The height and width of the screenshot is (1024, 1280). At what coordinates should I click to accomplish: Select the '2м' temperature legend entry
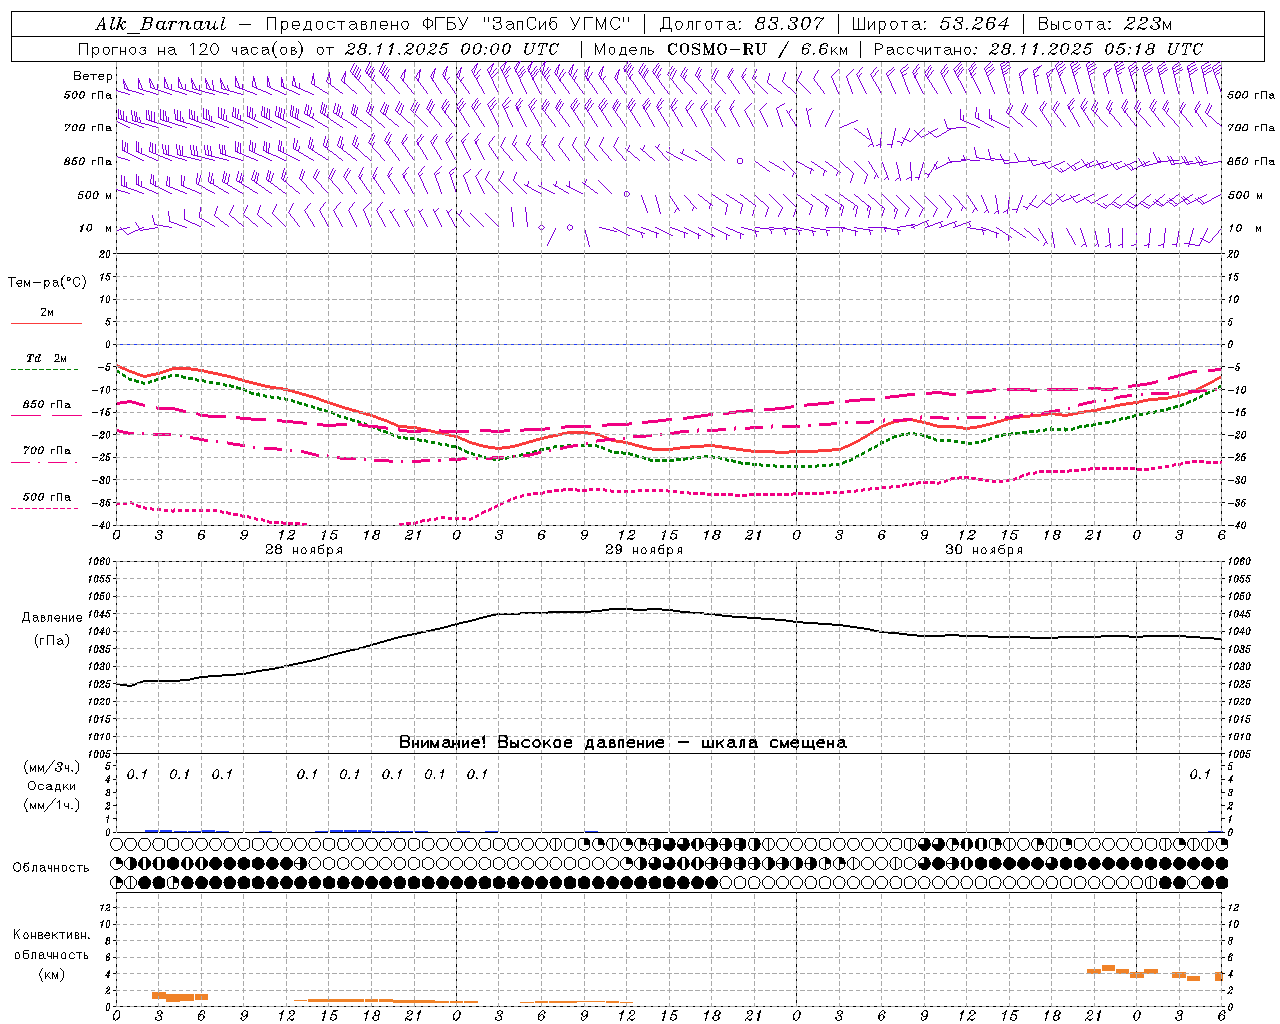point(47,313)
